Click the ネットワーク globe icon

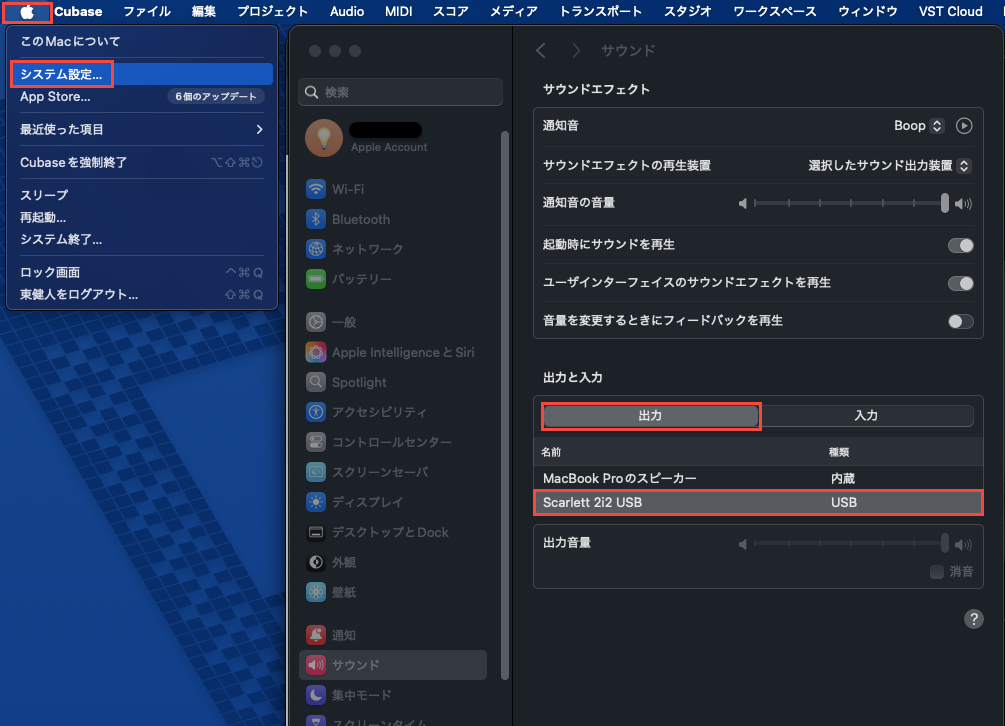[x=316, y=249]
